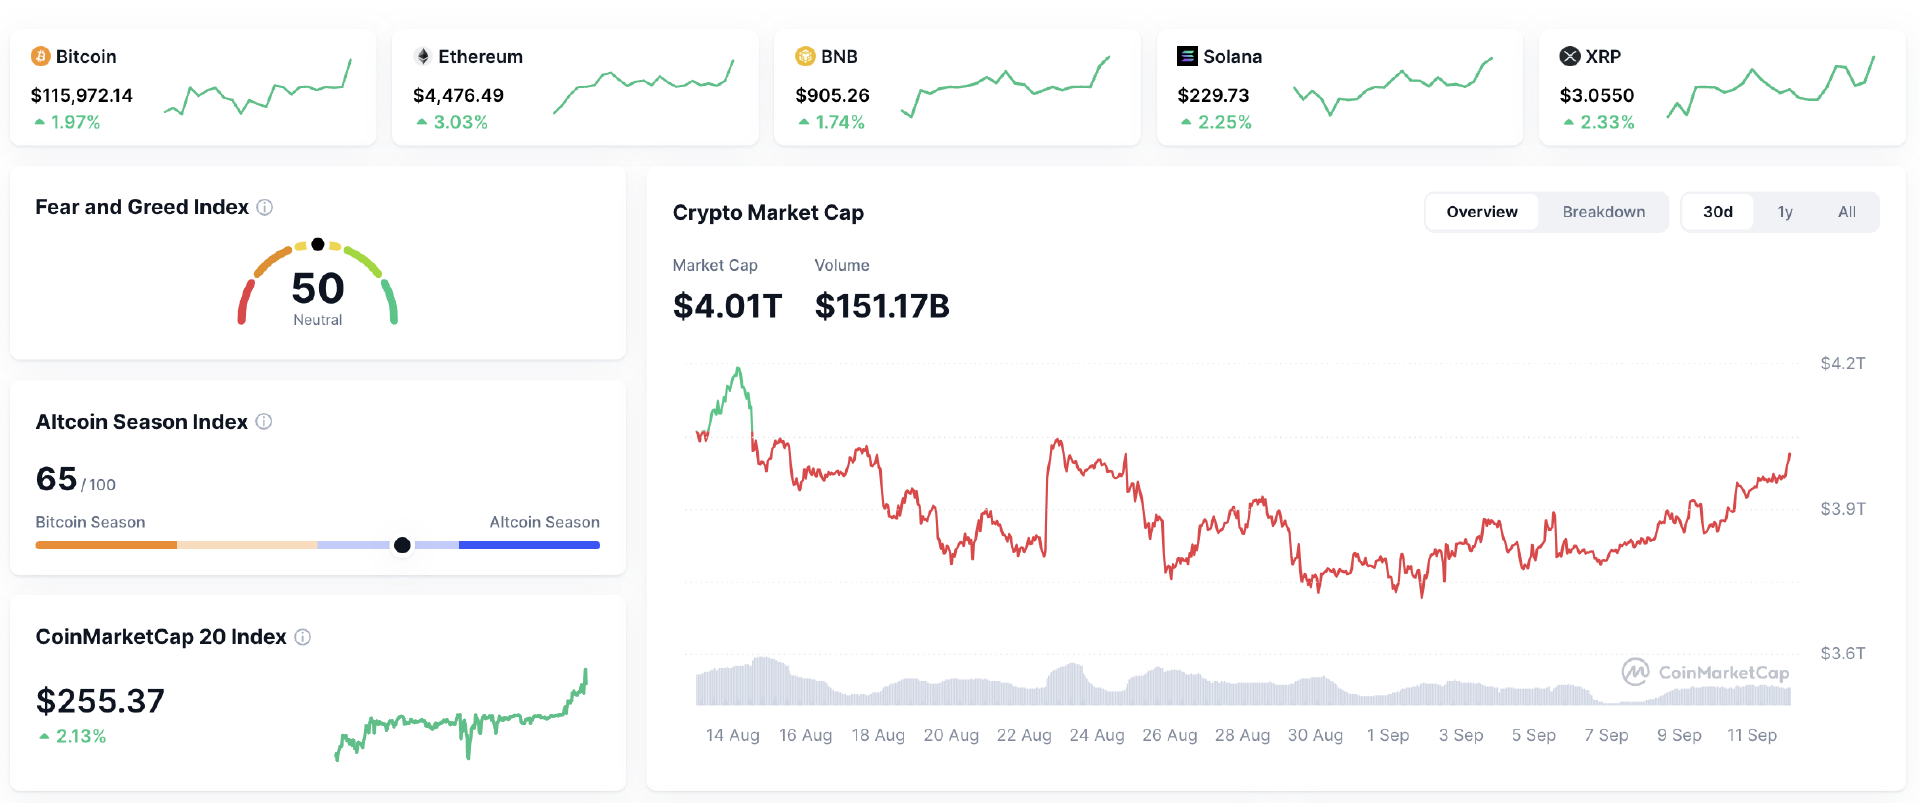Click Ethereum green up-arrow change indicator

(422, 122)
